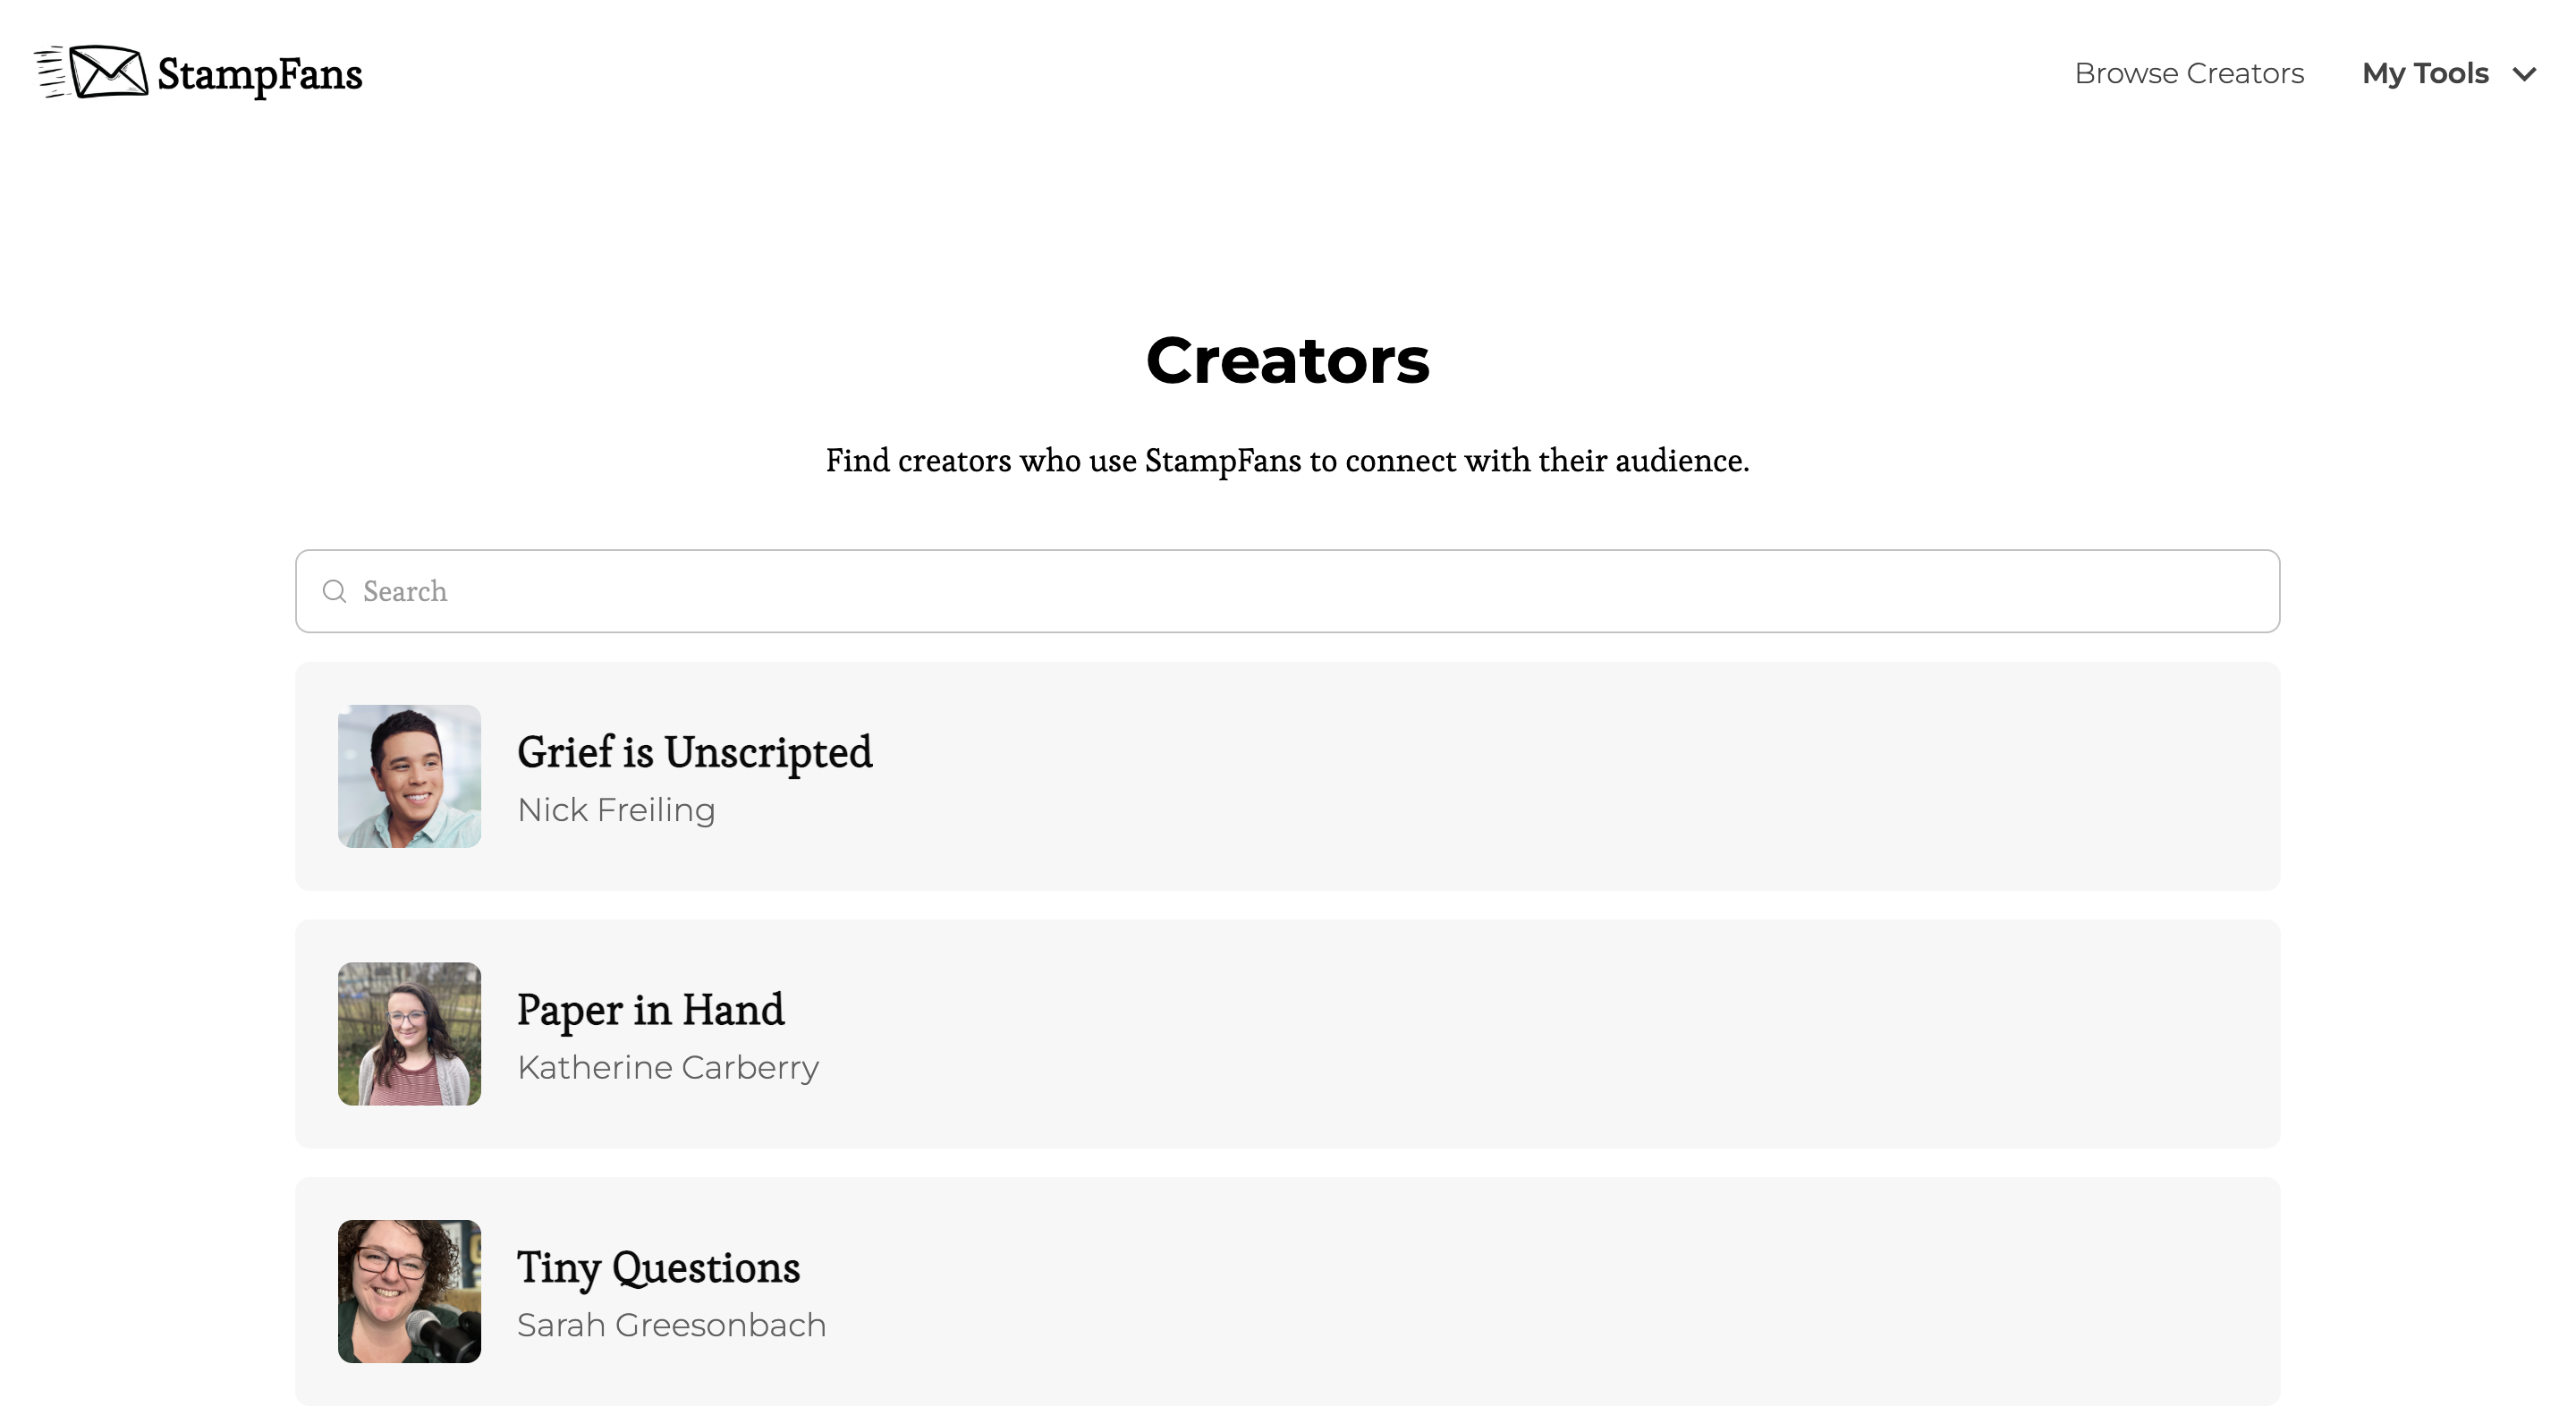Click the chevron arrow beside My Tools
This screenshot has width=2576, height=1415.
2524,74
